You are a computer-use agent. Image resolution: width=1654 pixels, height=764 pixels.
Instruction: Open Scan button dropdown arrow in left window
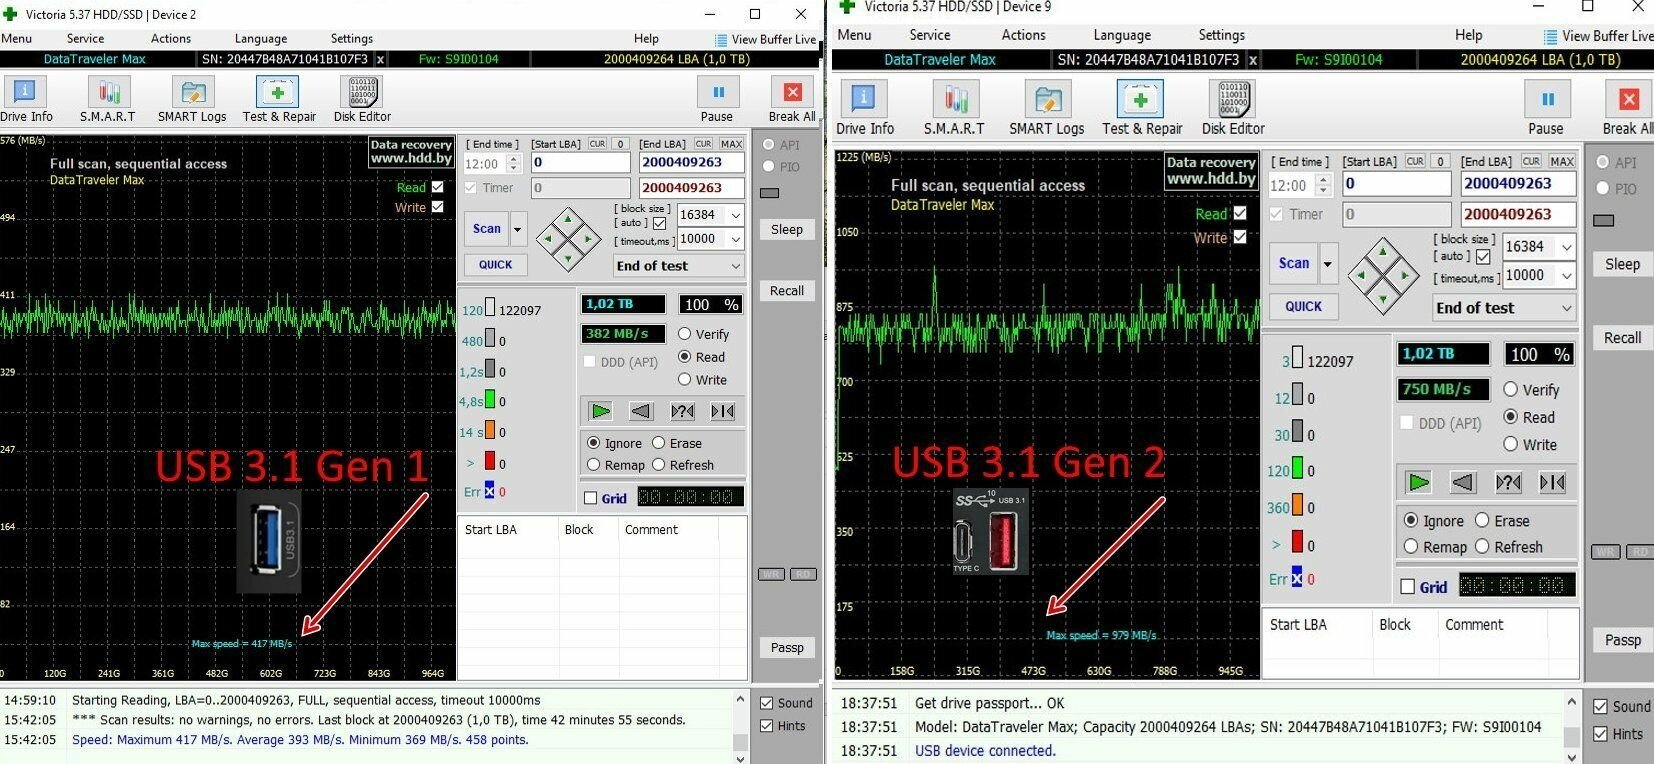tap(517, 229)
